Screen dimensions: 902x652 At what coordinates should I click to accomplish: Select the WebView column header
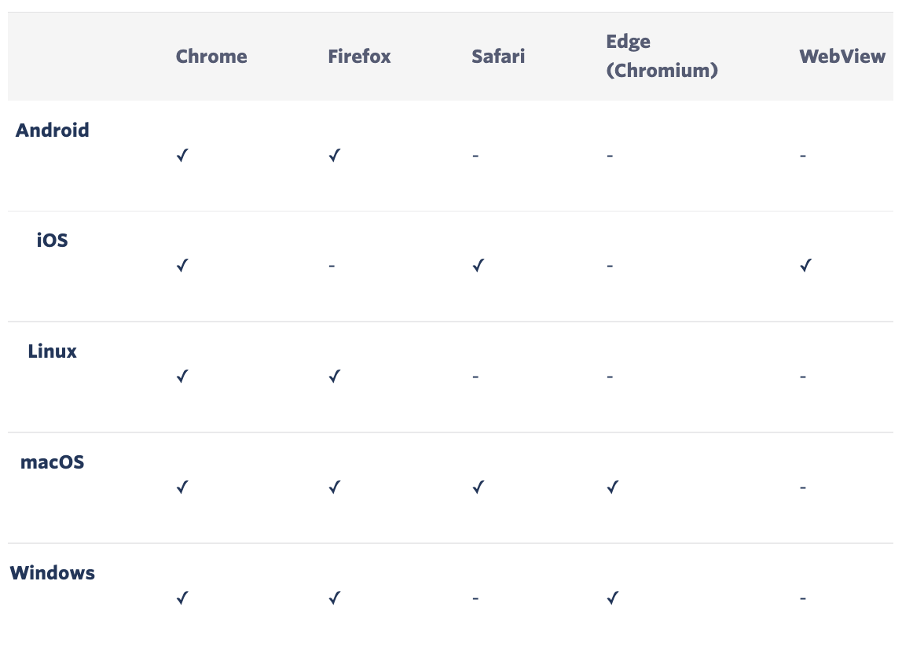click(842, 56)
